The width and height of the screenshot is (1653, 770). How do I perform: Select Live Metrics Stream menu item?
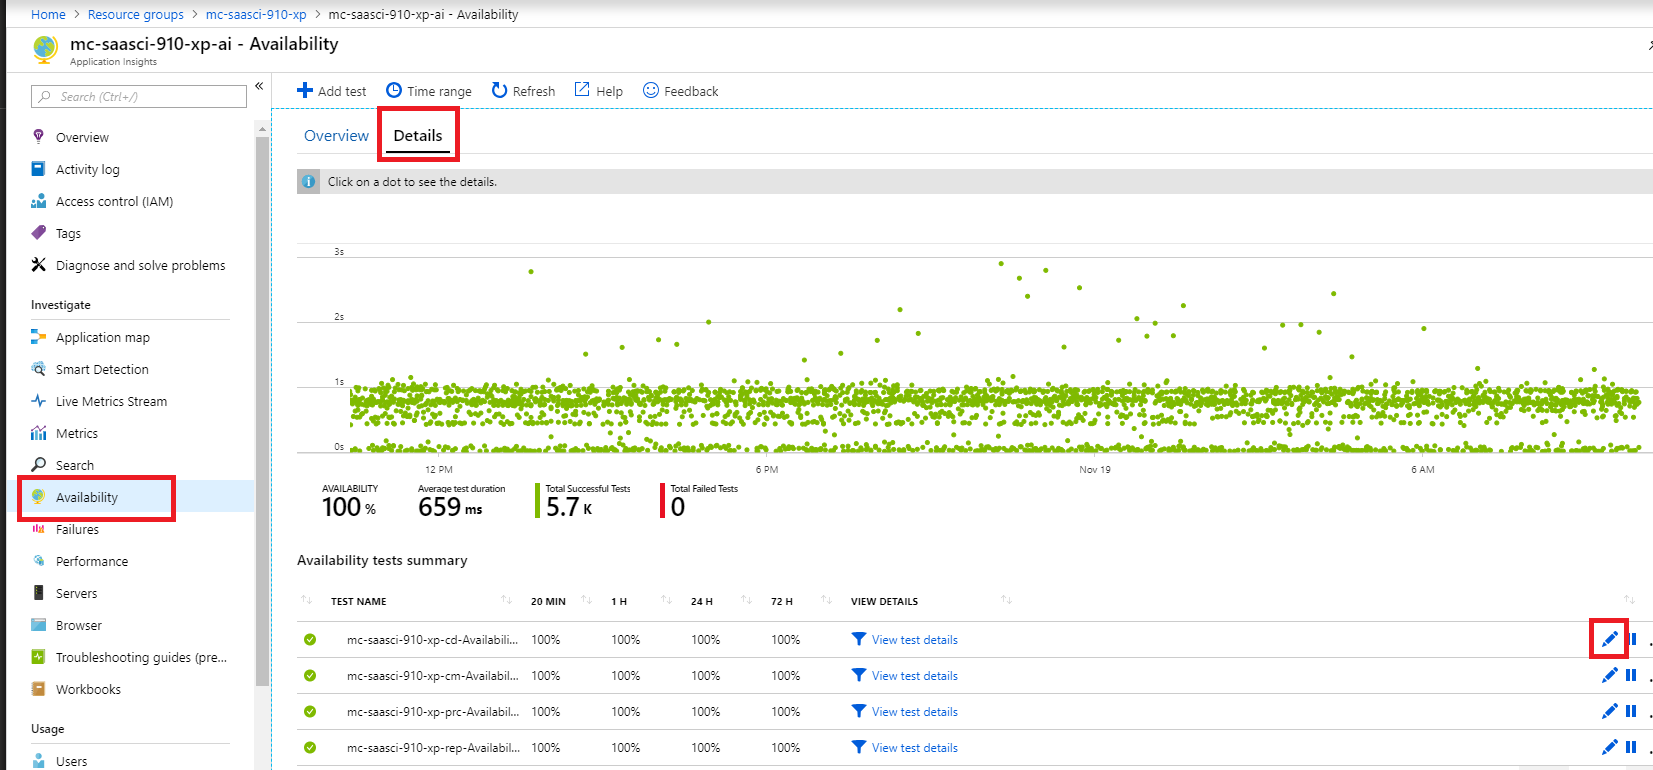click(x=111, y=401)
